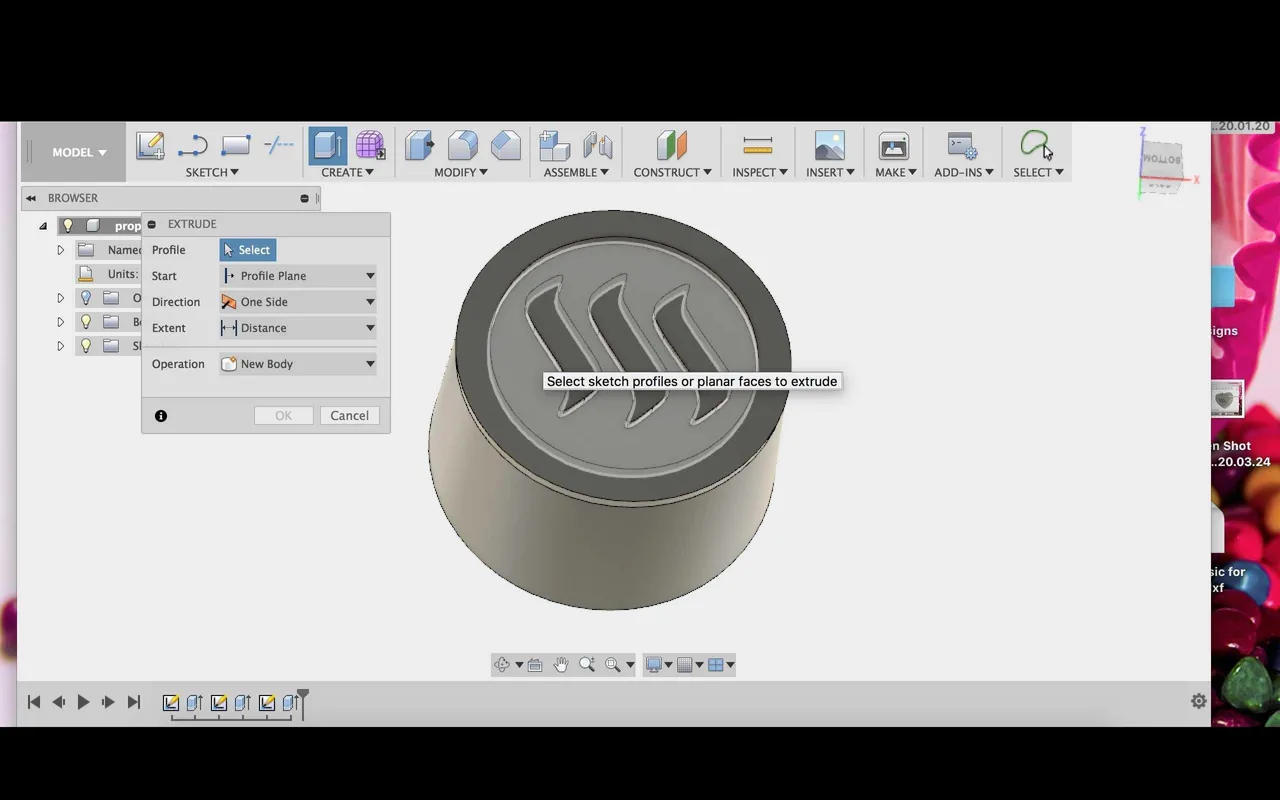The image size is (1280, 800).
Task: Open the CONSTRUCT menu
Action: coord(672,172)
